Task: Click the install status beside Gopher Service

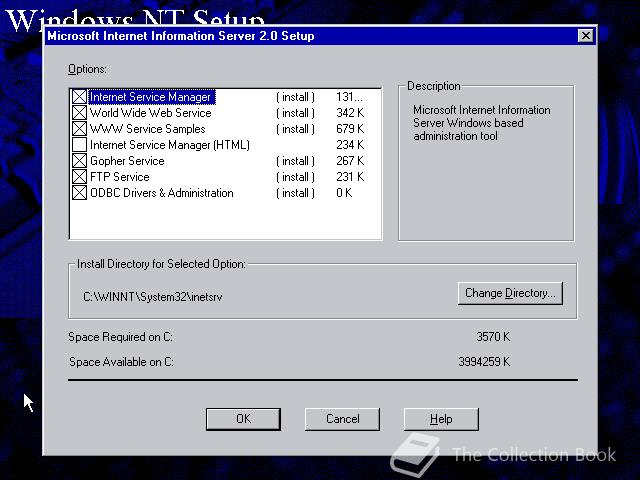Action: point(295,161)
